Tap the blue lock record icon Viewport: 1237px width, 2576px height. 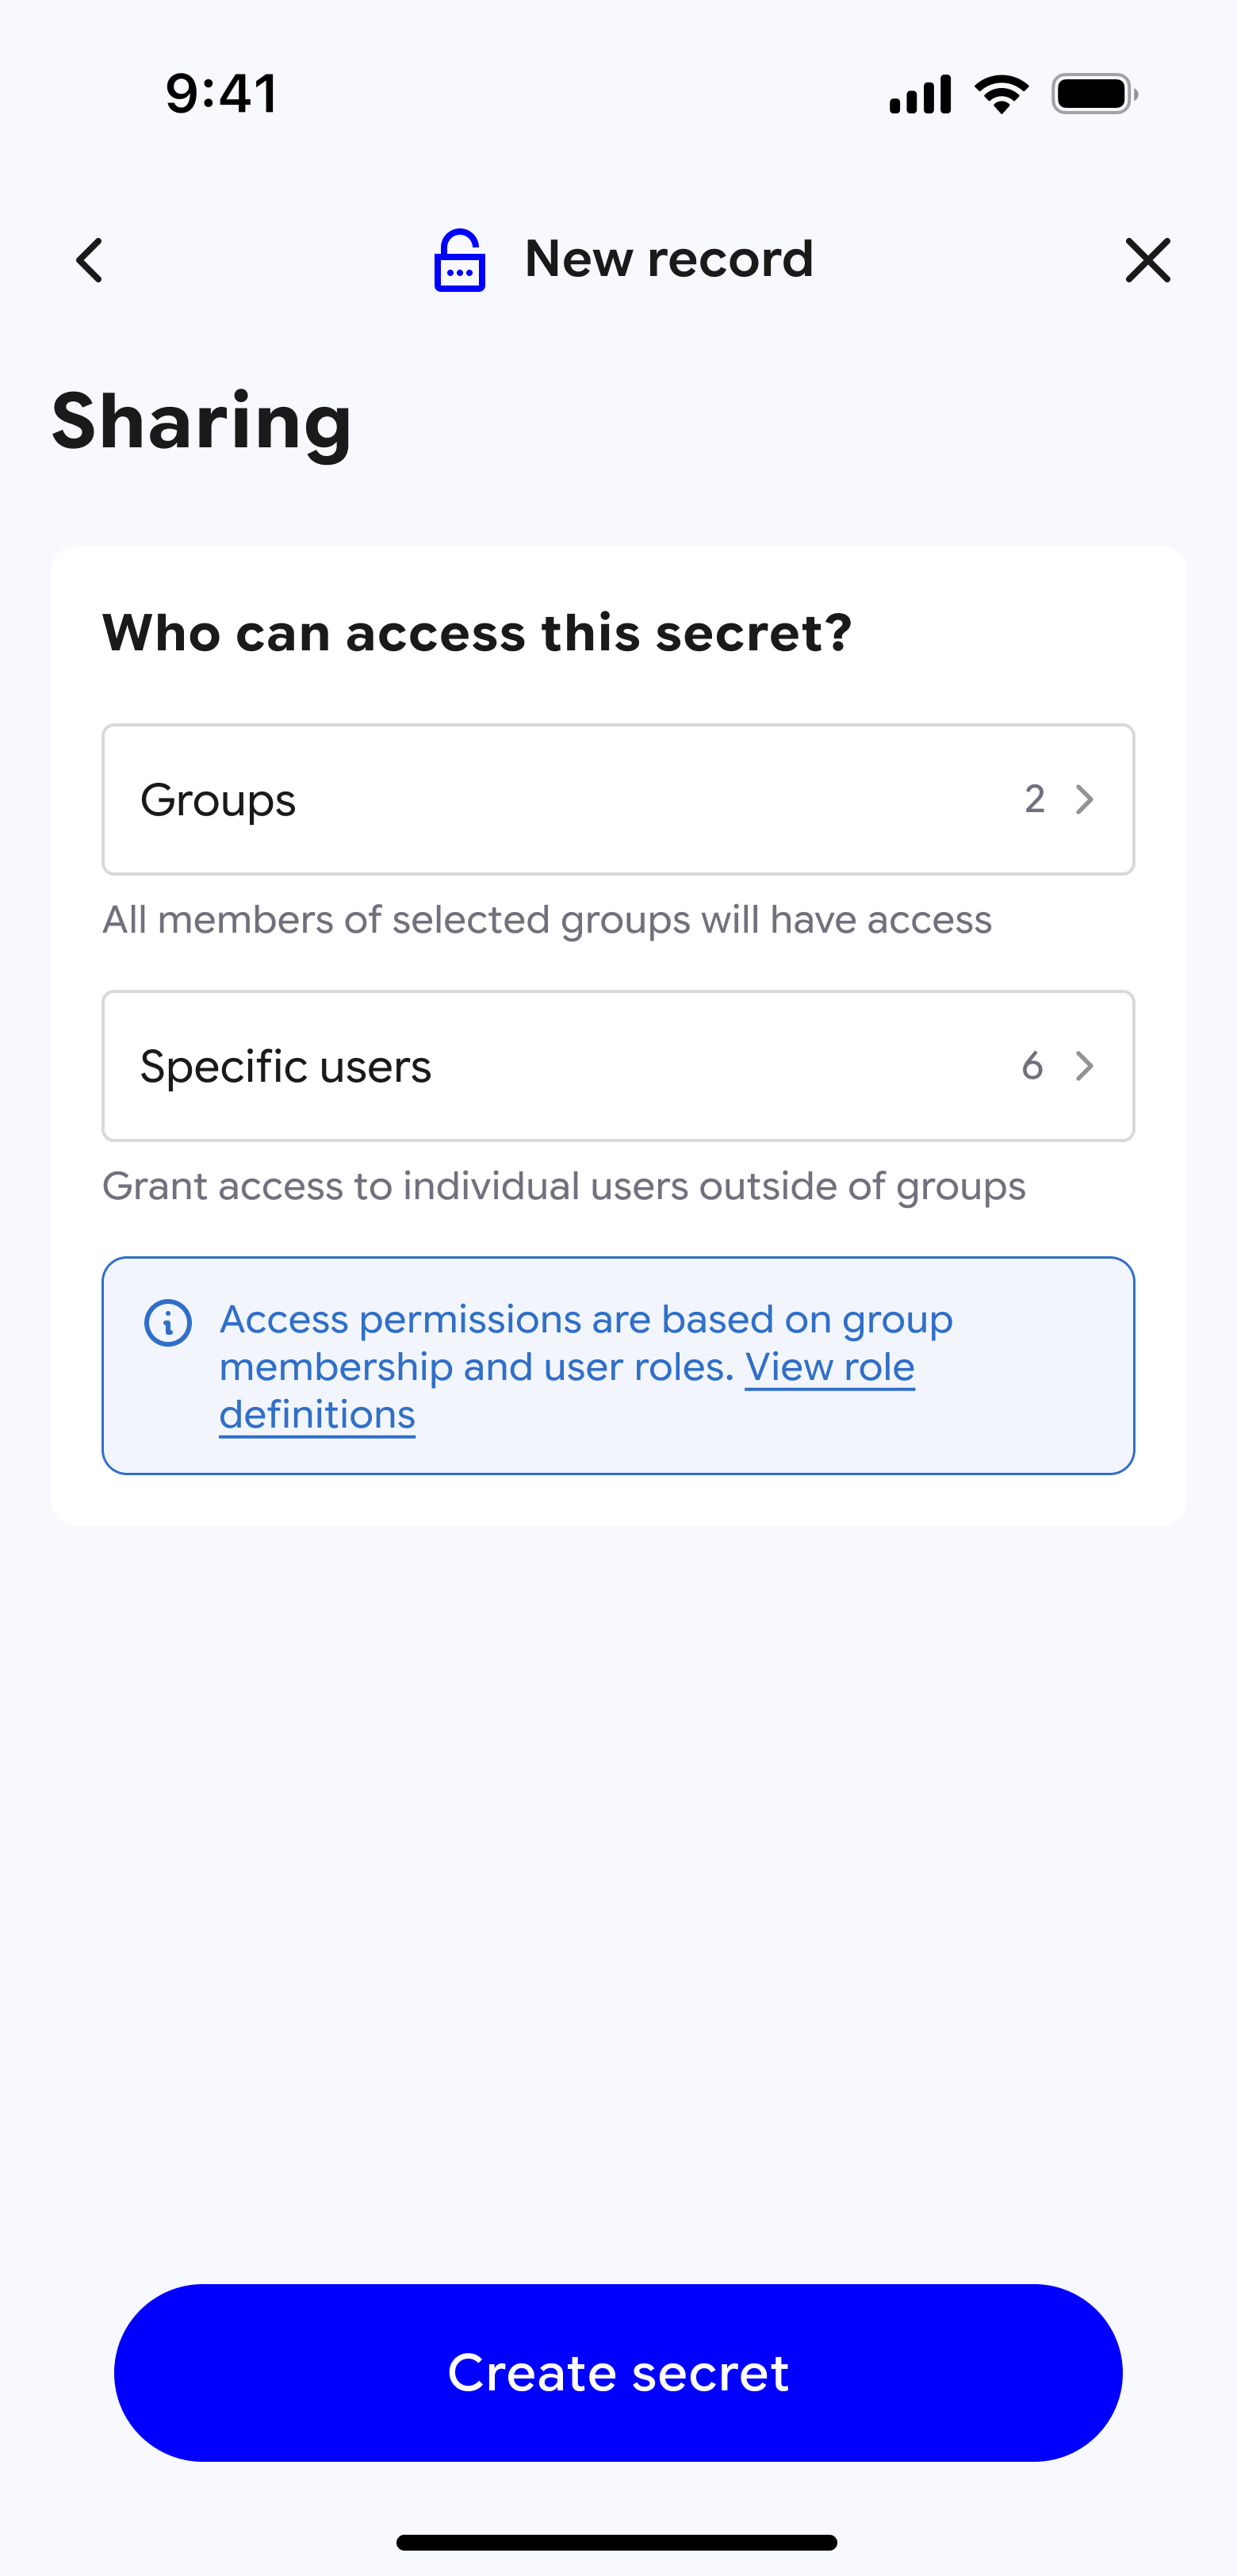click(x=459, y=261)
